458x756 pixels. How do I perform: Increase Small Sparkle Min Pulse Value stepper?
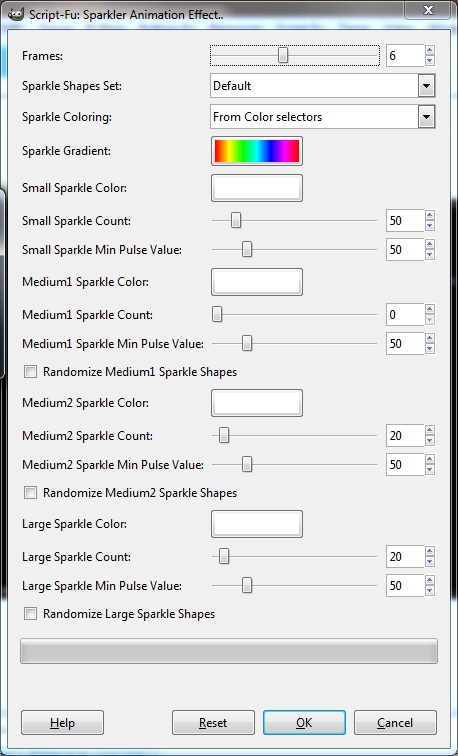(430, 244)
